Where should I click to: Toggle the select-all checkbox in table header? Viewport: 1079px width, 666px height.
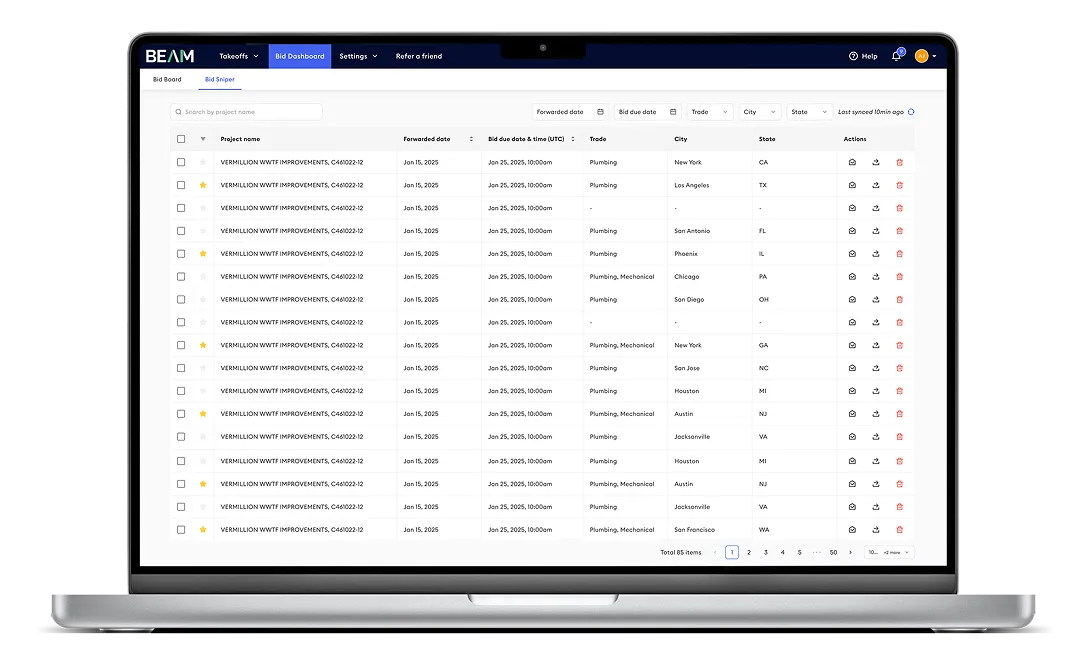point(181,139)
